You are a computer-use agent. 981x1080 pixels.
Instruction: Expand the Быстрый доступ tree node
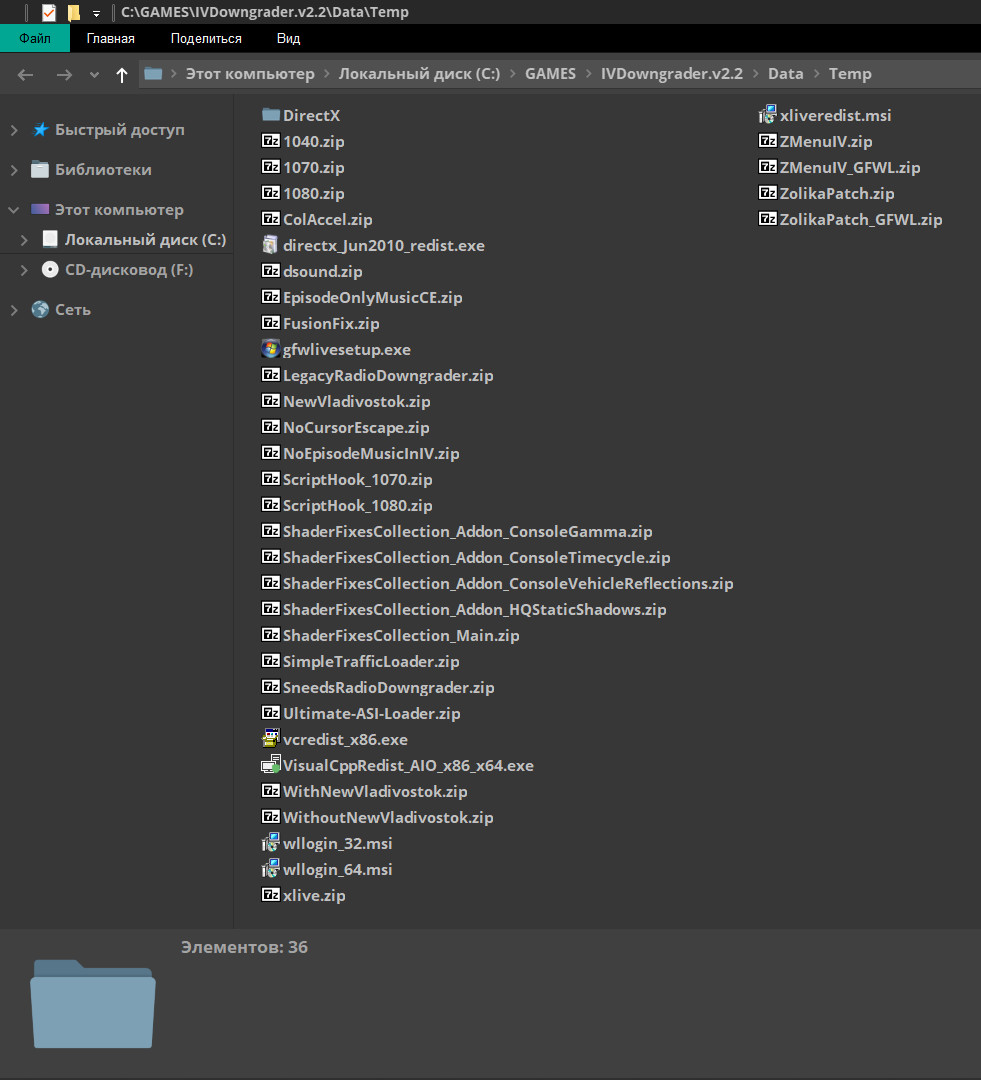click(14, 129)
